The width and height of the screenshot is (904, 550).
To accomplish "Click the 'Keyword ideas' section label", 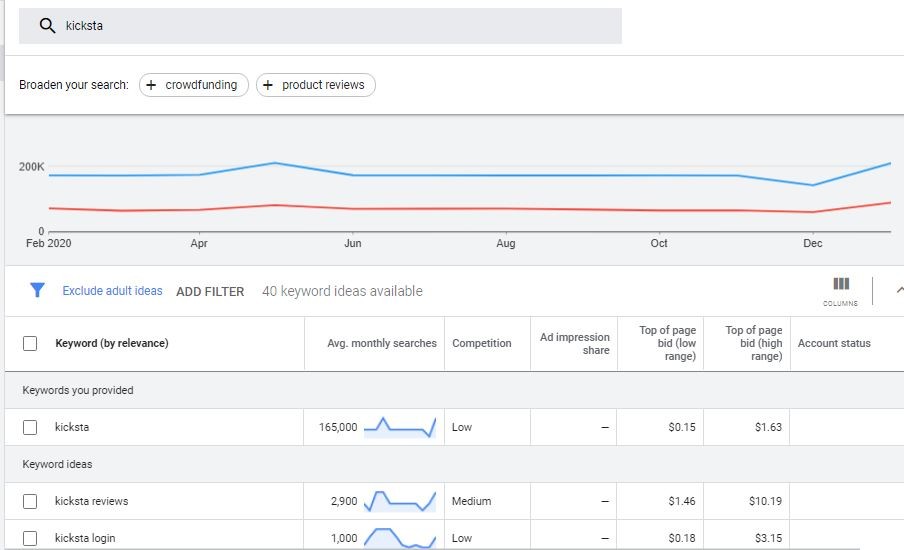I will coord(57,464).
